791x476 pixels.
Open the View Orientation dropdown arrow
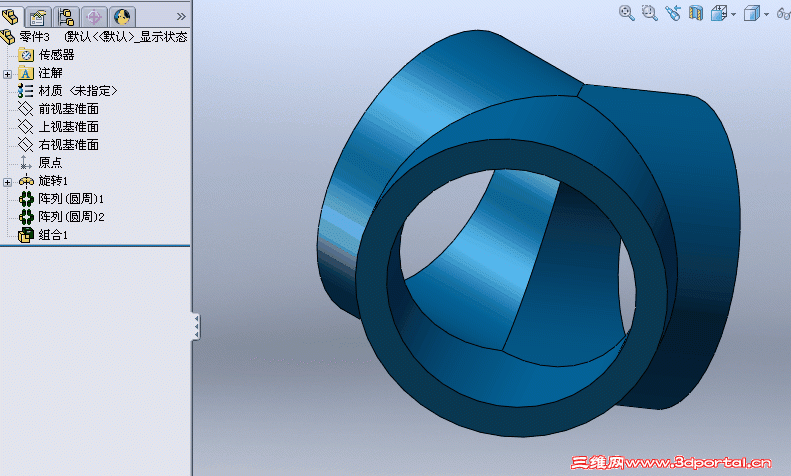coord(733,15)
